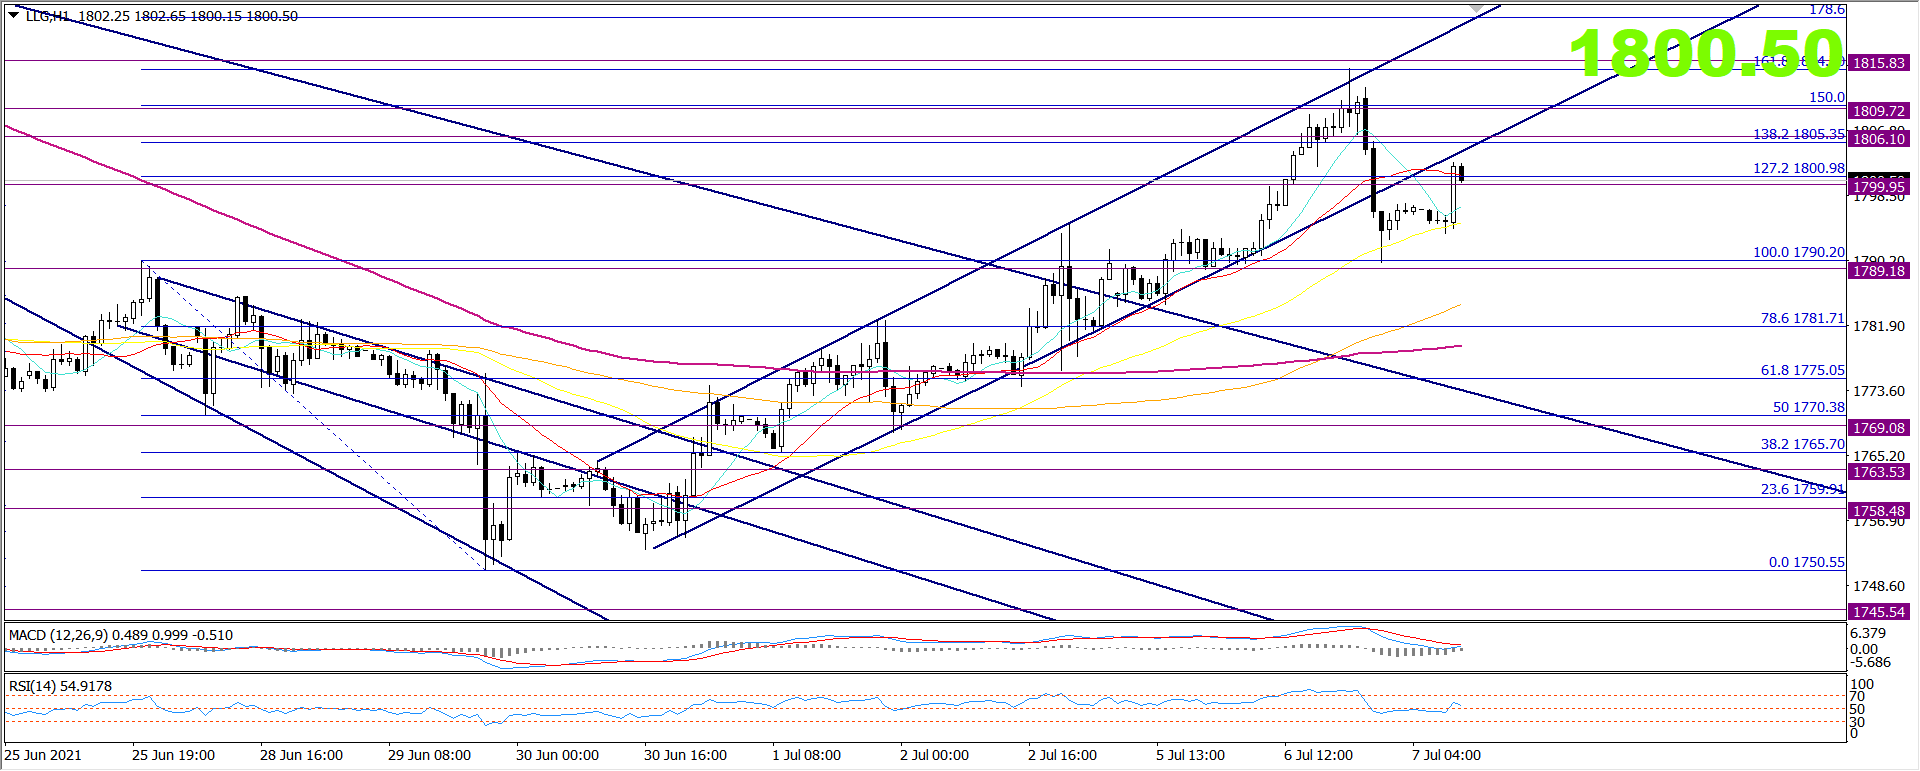1920x771 pixels.
Task: Select the Fibonacci 178.6 label at top
Action: click(x=1827, y=9)
